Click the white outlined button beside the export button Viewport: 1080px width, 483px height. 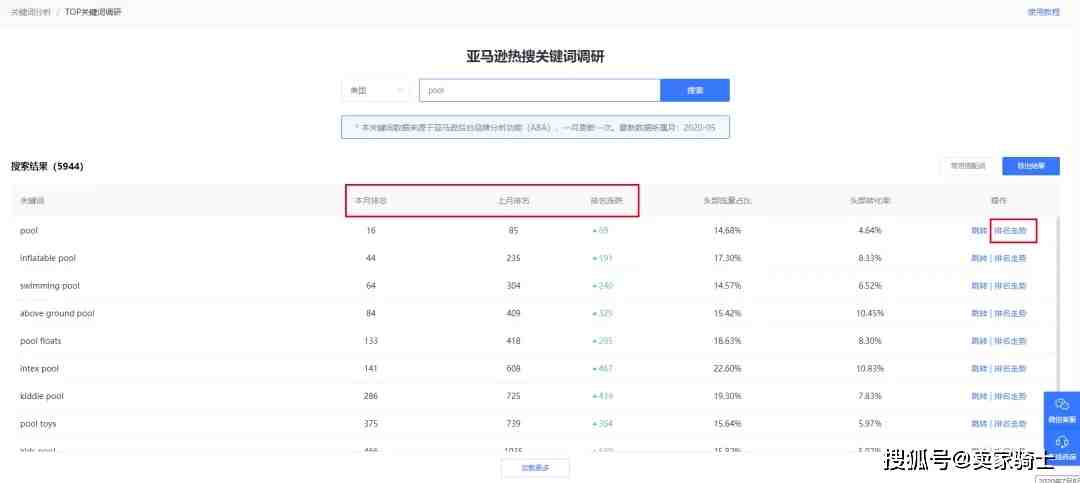pyautogui.click(x=968, y=166)
